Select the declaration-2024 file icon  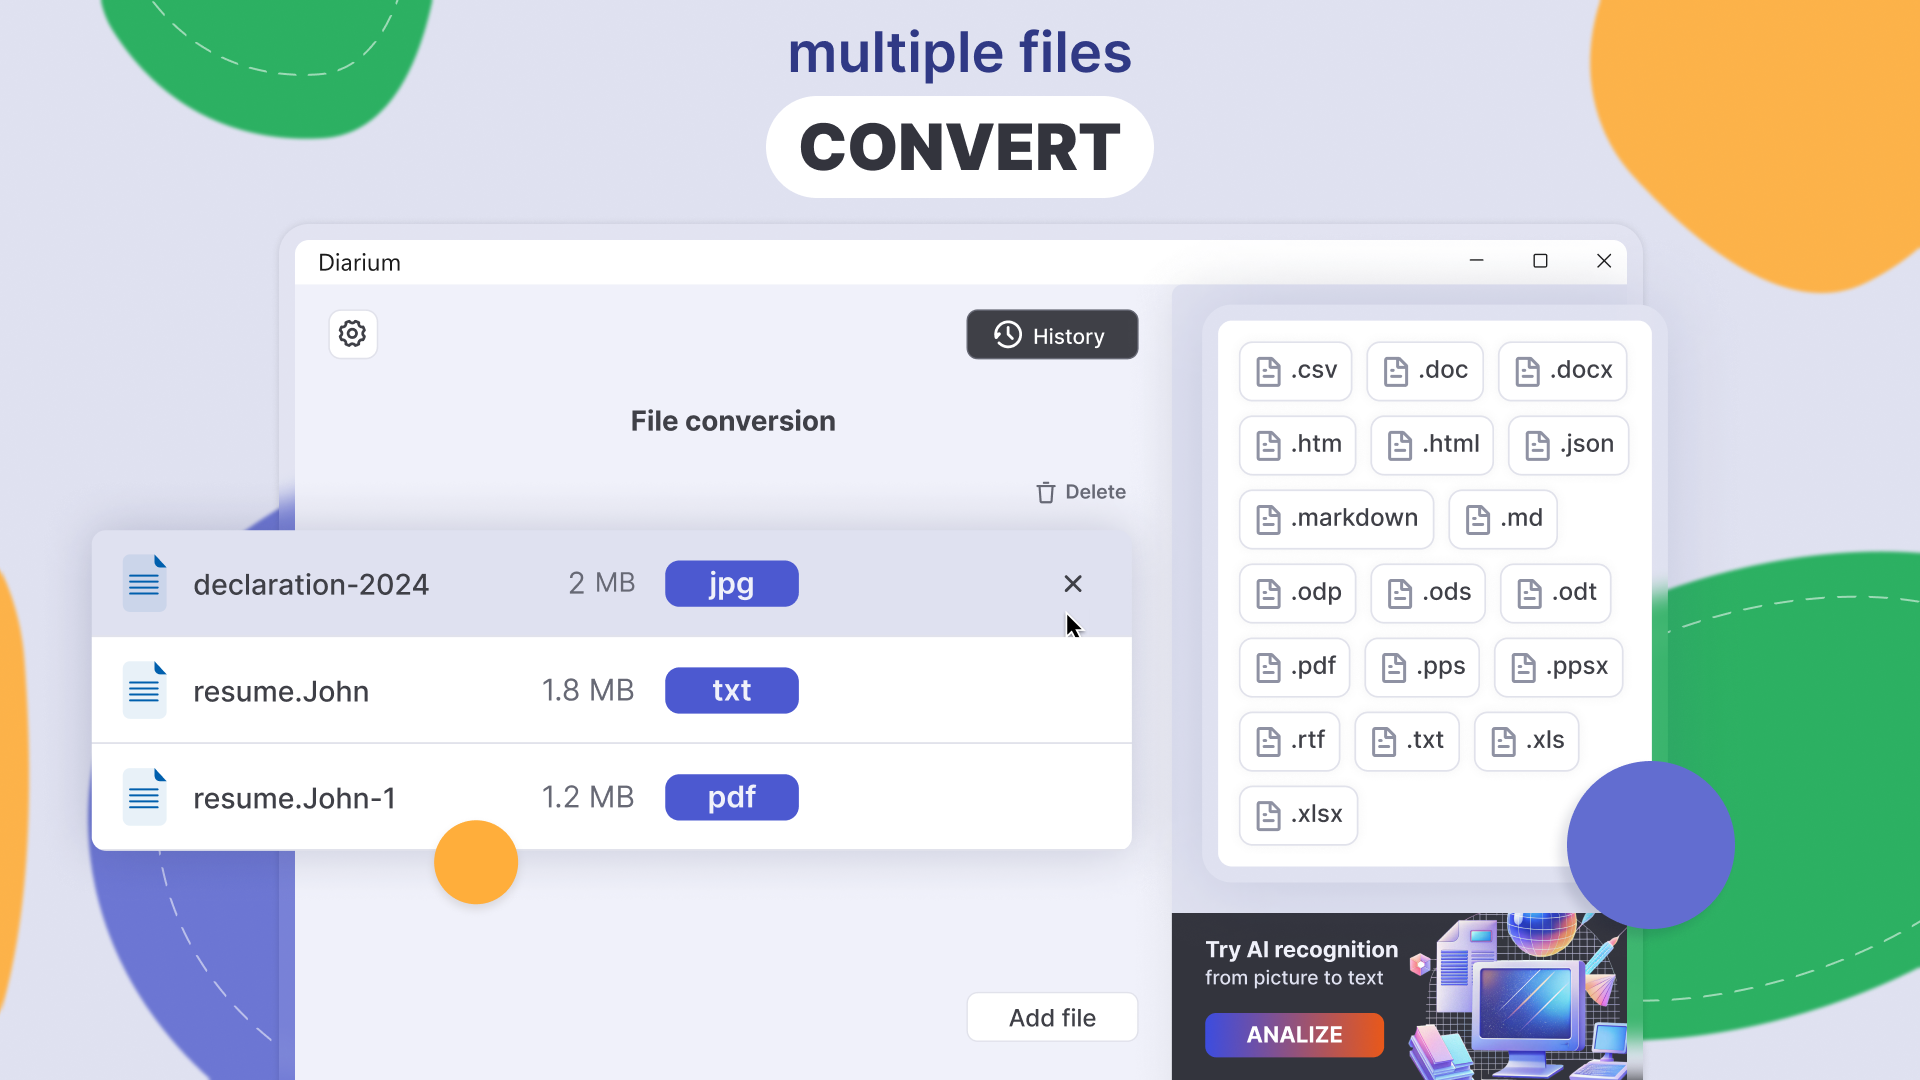(x=145, y=583)
